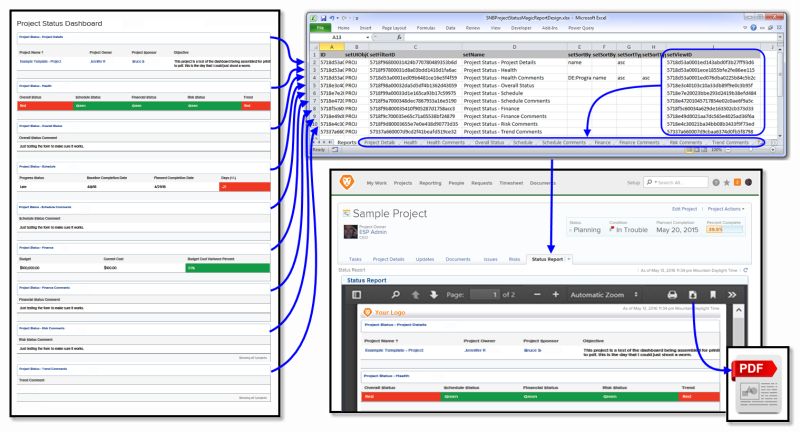Open Reporting in Workfront navigation
Screen dimensions: 800x432
pos(430,183)
